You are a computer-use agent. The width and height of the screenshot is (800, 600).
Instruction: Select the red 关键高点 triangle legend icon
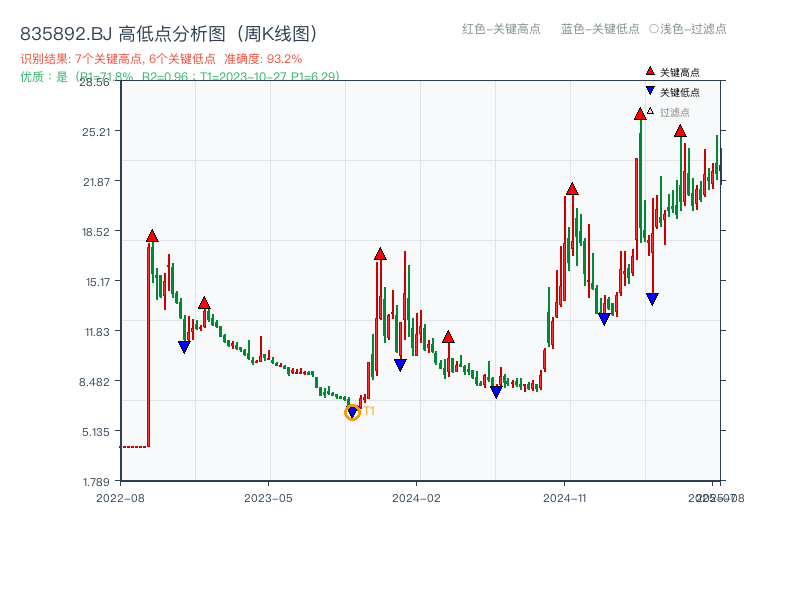pos(649,72)
